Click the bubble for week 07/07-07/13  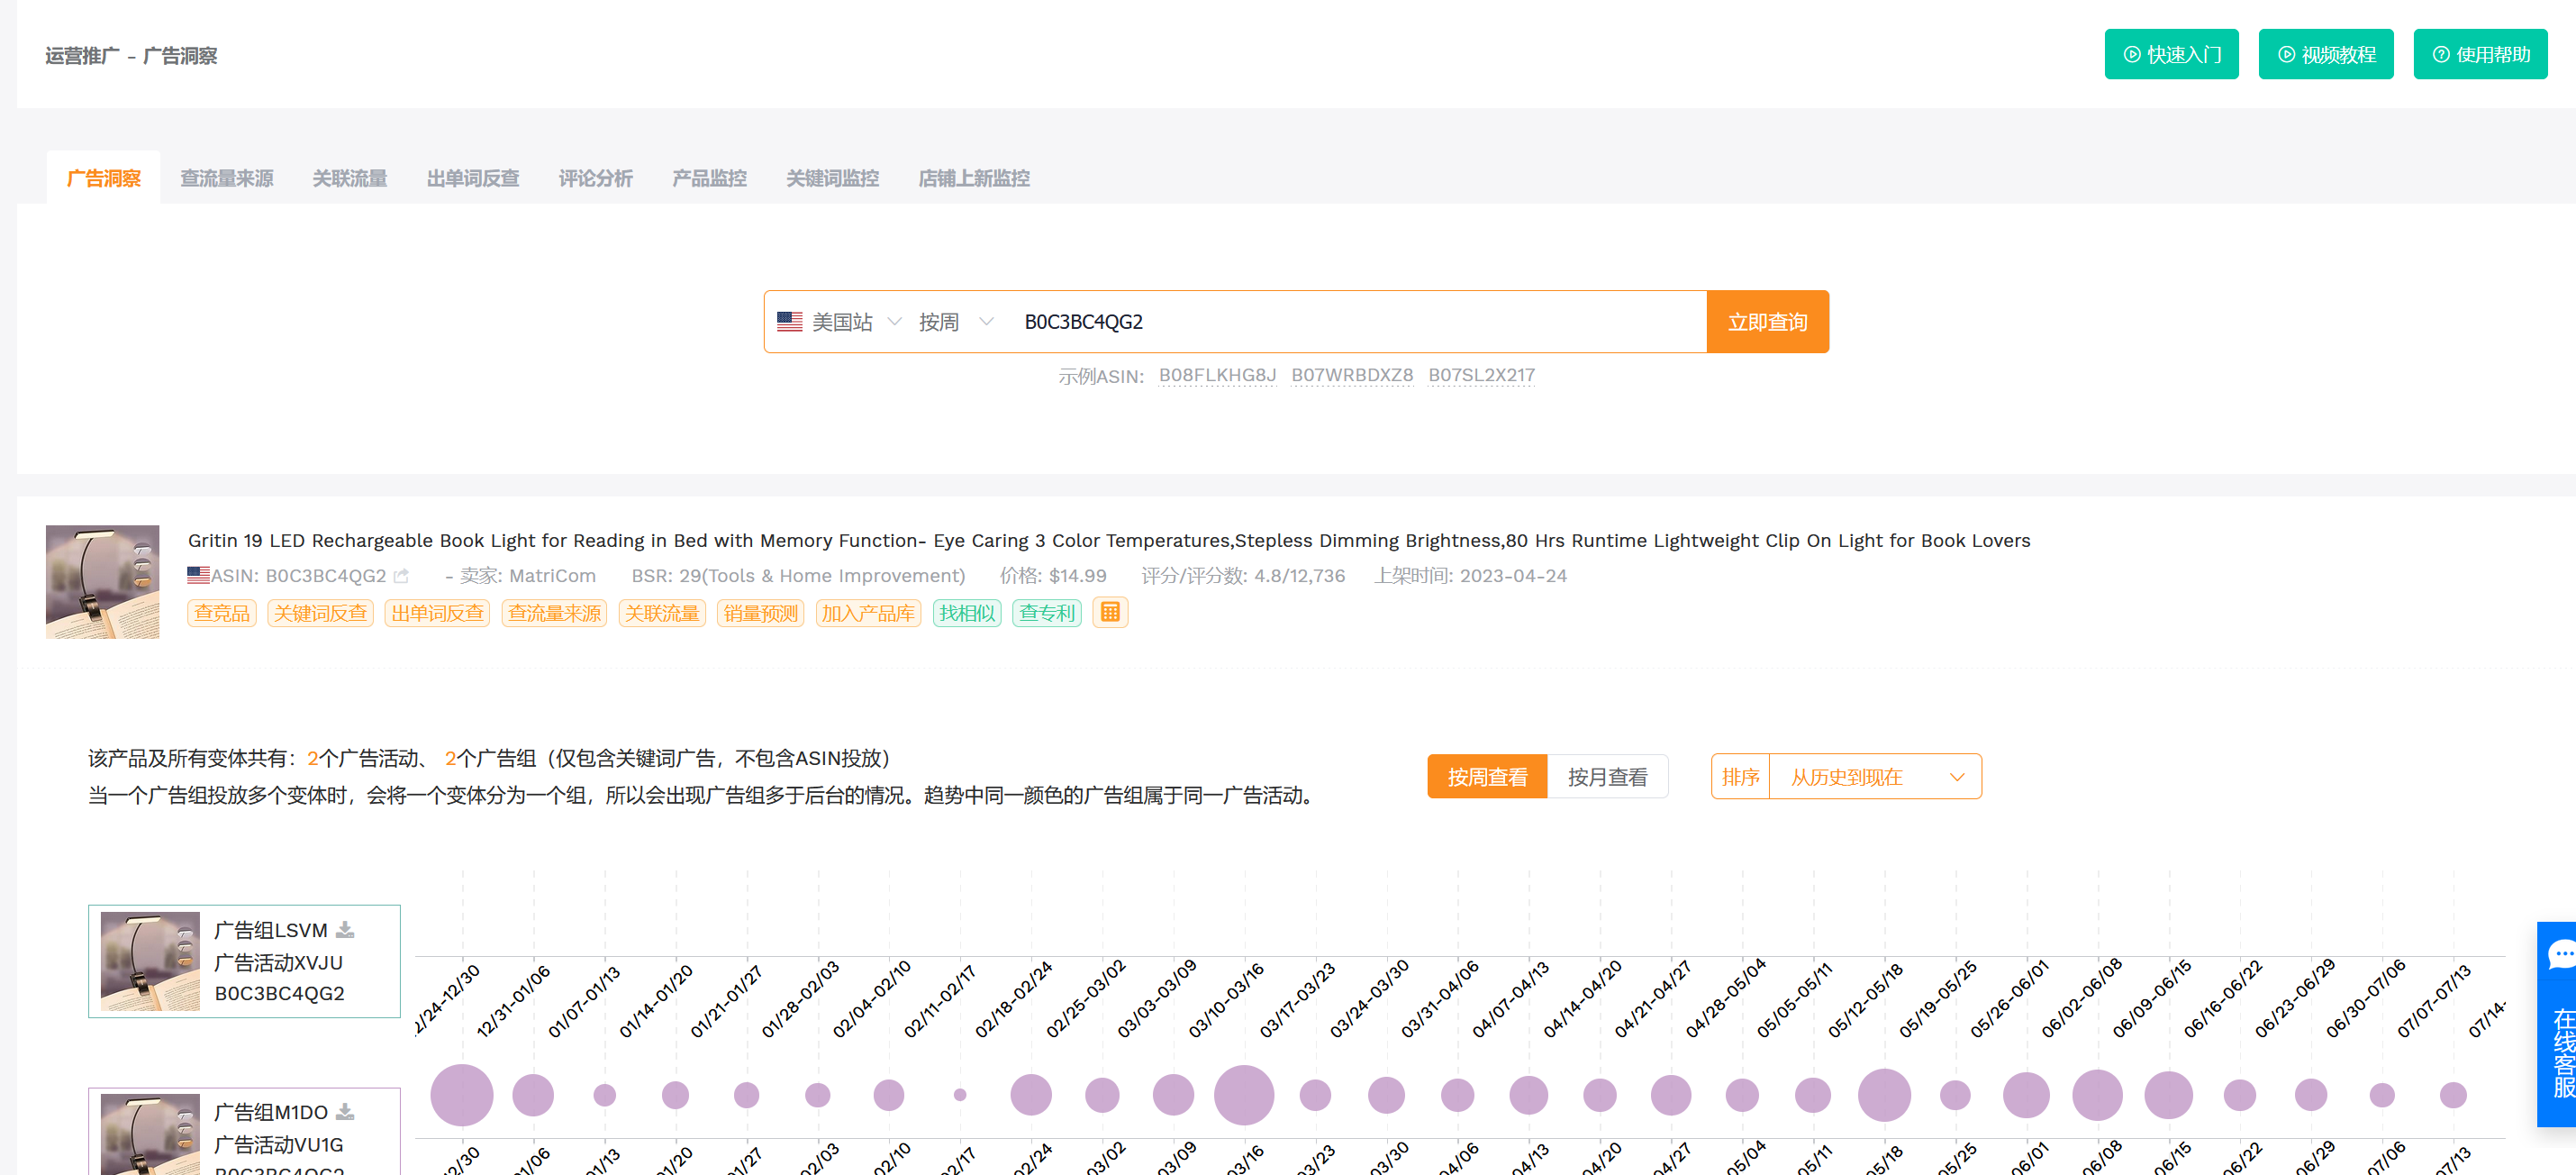[x=2453, y=1095]
